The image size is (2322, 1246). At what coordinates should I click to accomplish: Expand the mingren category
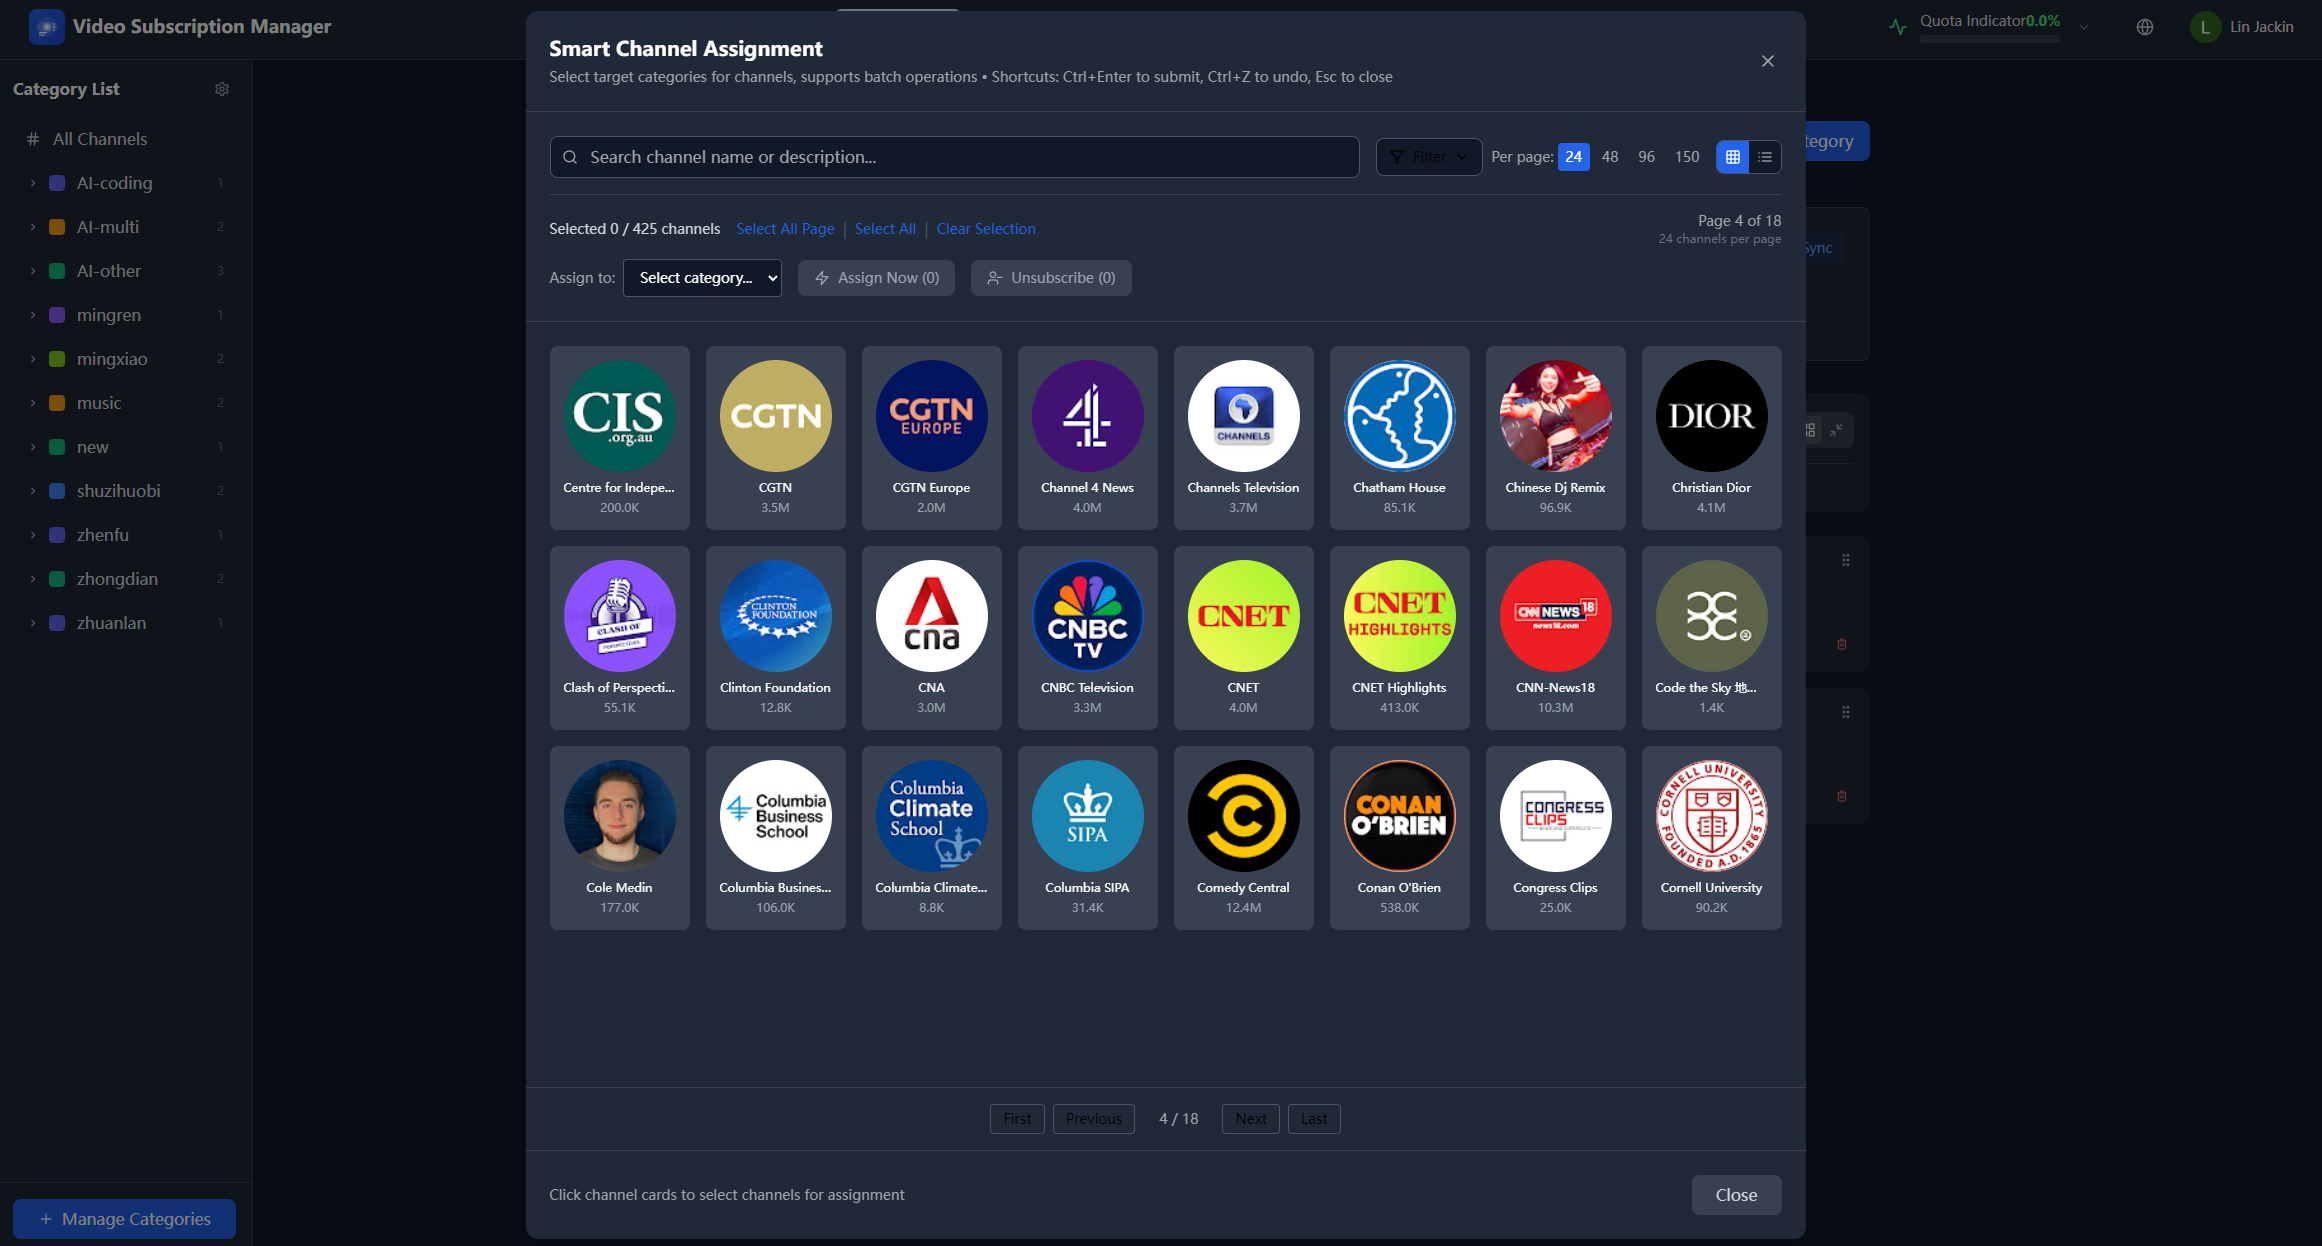coord(33,315)
